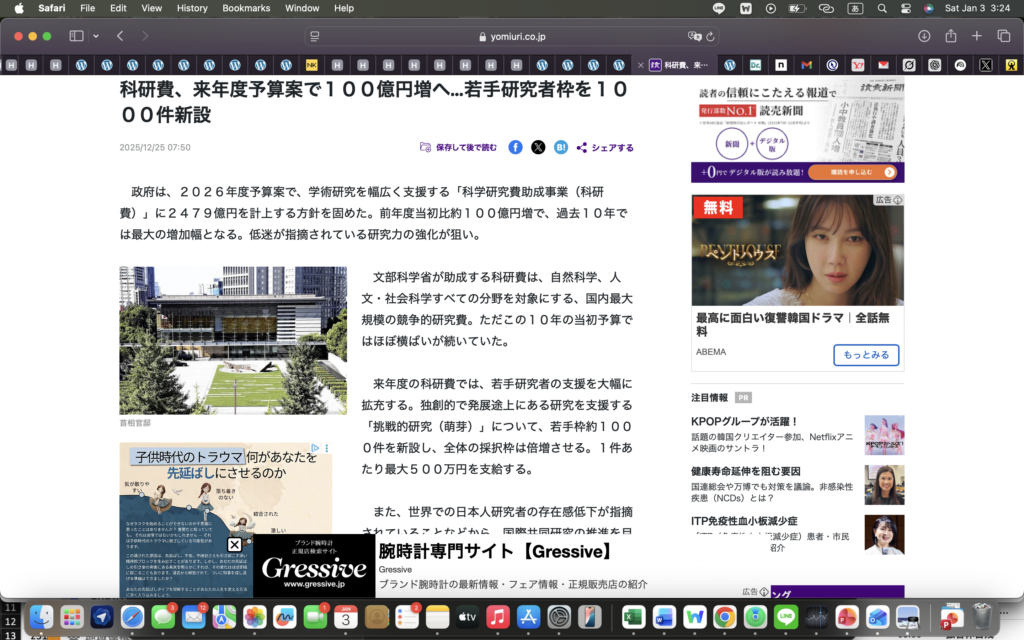Share the article on X
Screen dimensions: 1024x640
coord(537,146)
